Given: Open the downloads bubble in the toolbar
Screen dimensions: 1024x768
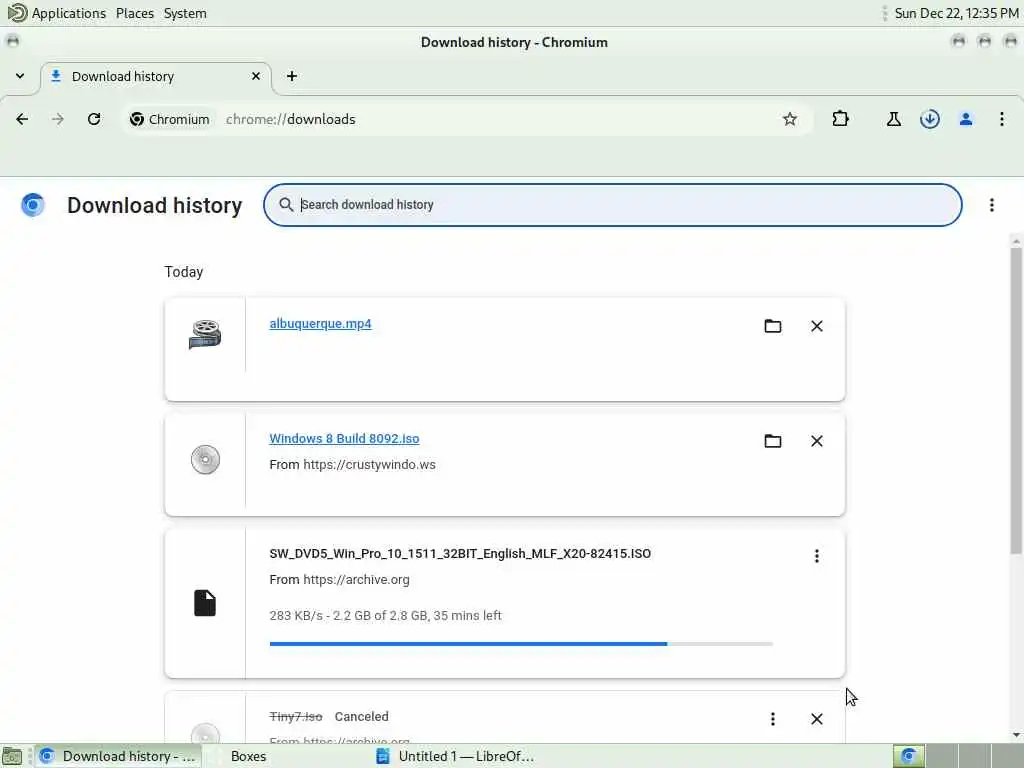Looking at the screenshot, I should pyautogui.click(x=929, y=119).
